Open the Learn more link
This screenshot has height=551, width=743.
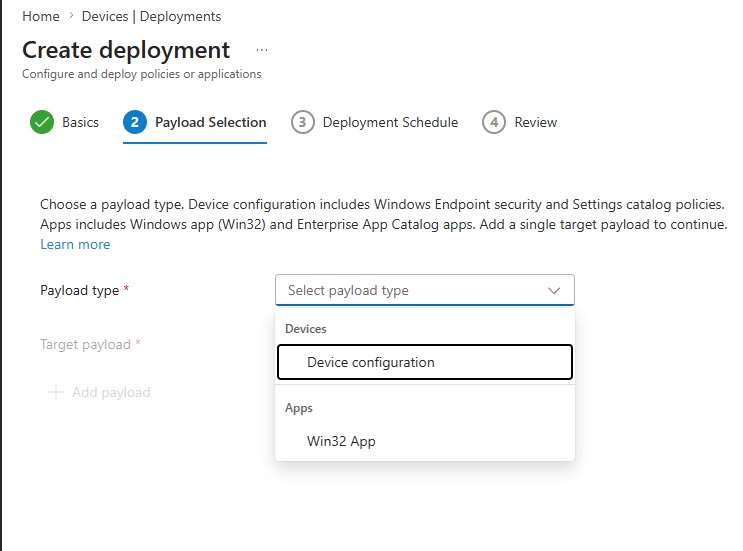(75, 244)
